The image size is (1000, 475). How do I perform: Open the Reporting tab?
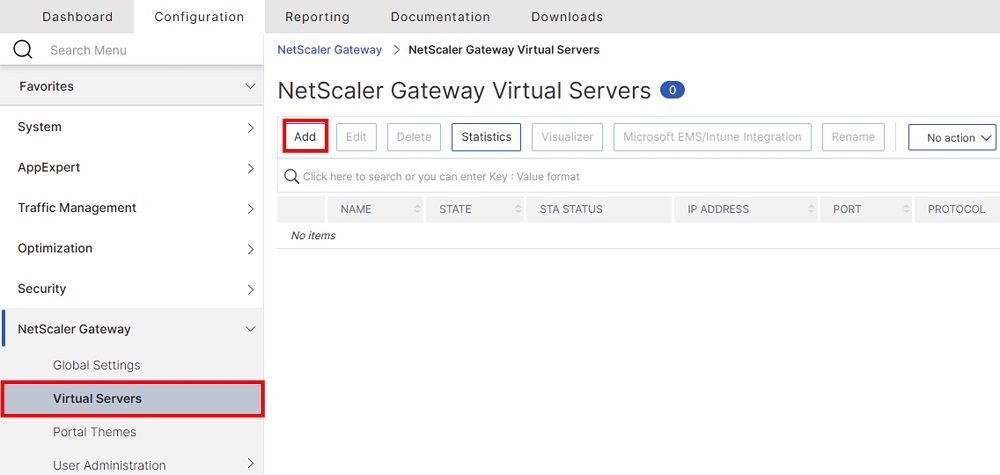pos(317,17)
